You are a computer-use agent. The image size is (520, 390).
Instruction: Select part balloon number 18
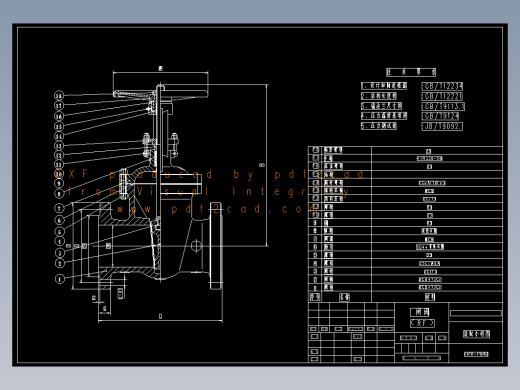(x=59, y=96)
